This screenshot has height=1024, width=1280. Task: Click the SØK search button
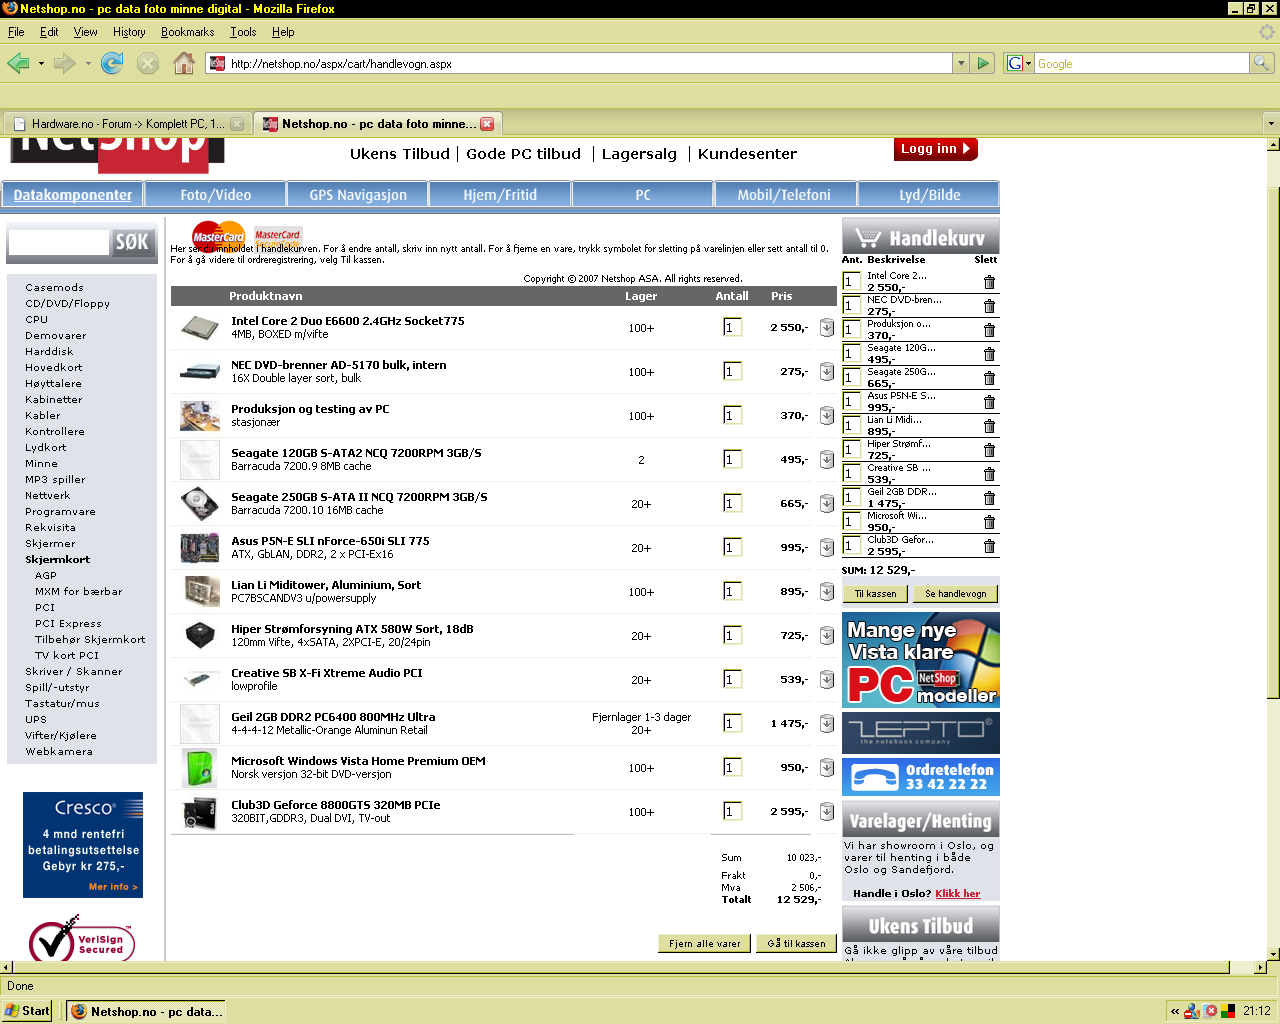pos(132,242)
